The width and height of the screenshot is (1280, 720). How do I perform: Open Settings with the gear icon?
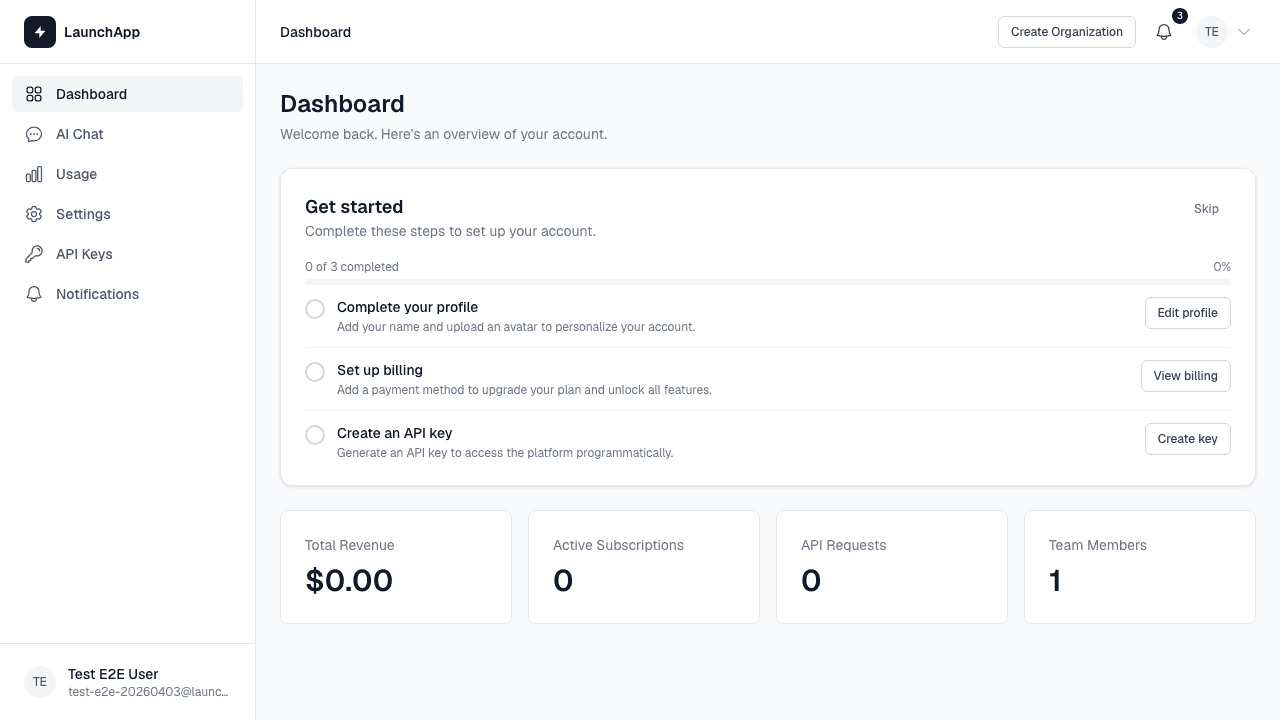coord(34,214)
